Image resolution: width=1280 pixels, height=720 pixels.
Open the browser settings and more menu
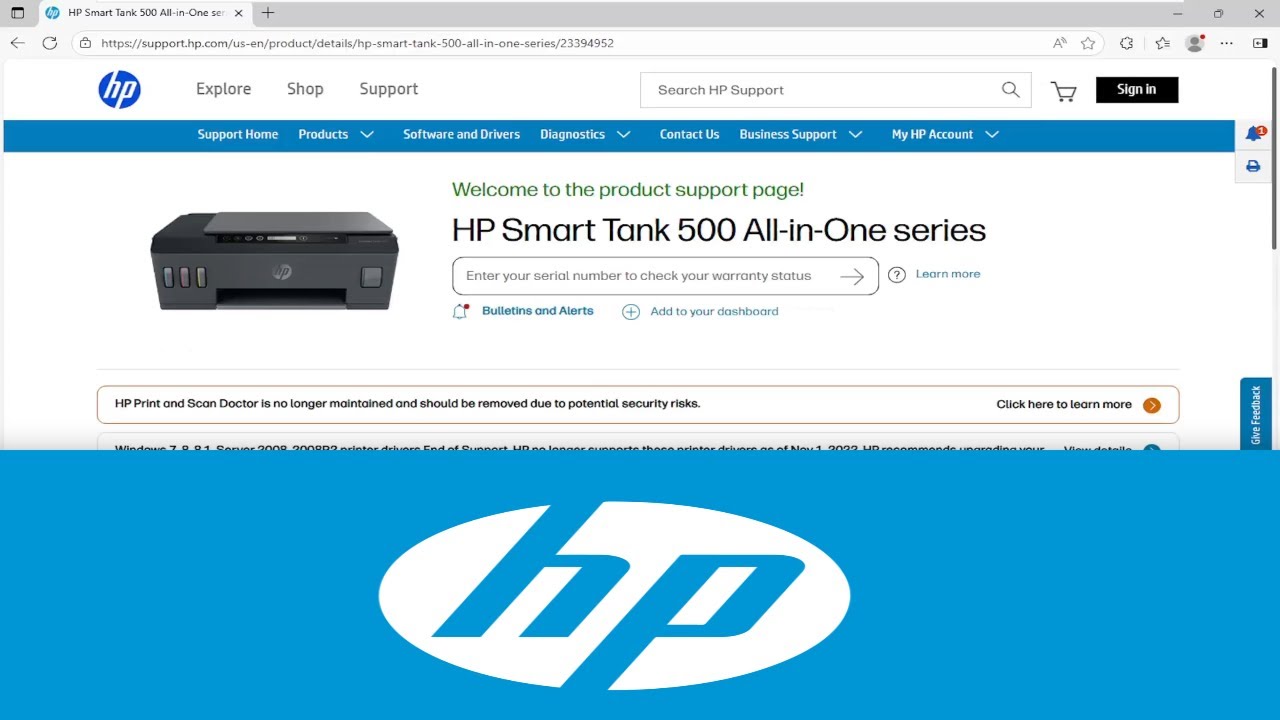(x=1228, y=43)
